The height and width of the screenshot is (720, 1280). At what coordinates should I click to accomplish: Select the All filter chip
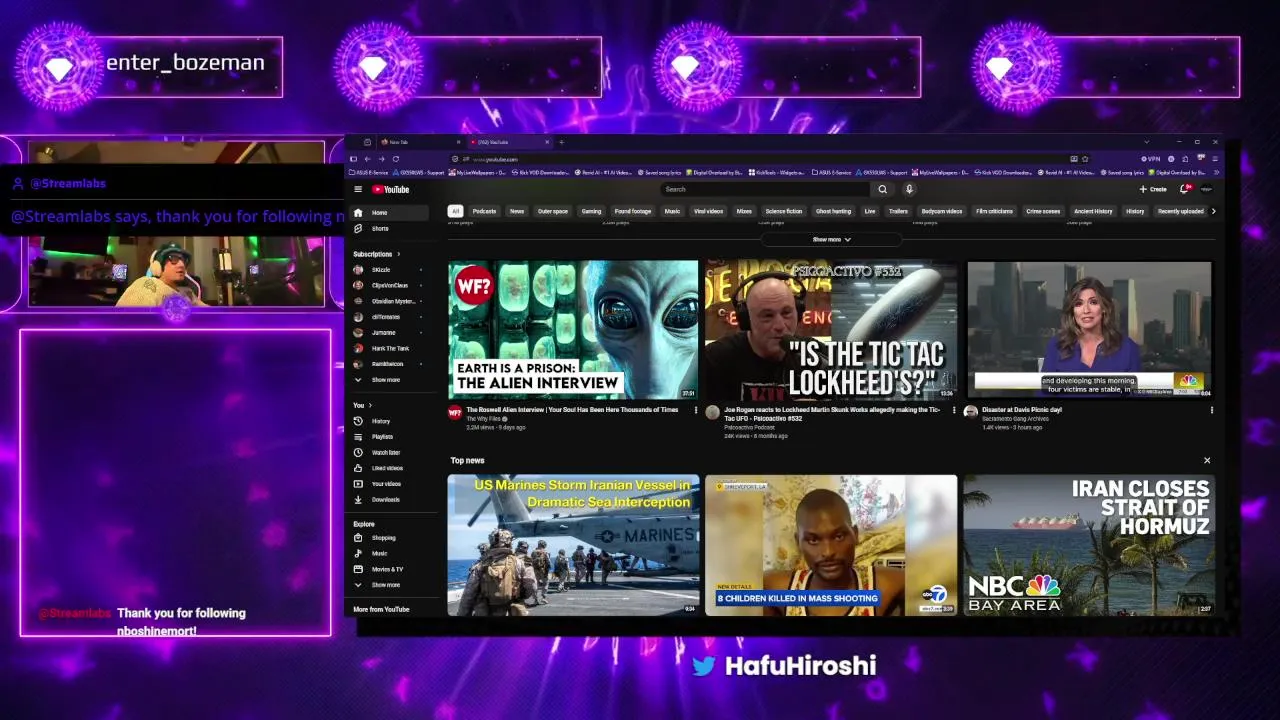tap(455, 211)
